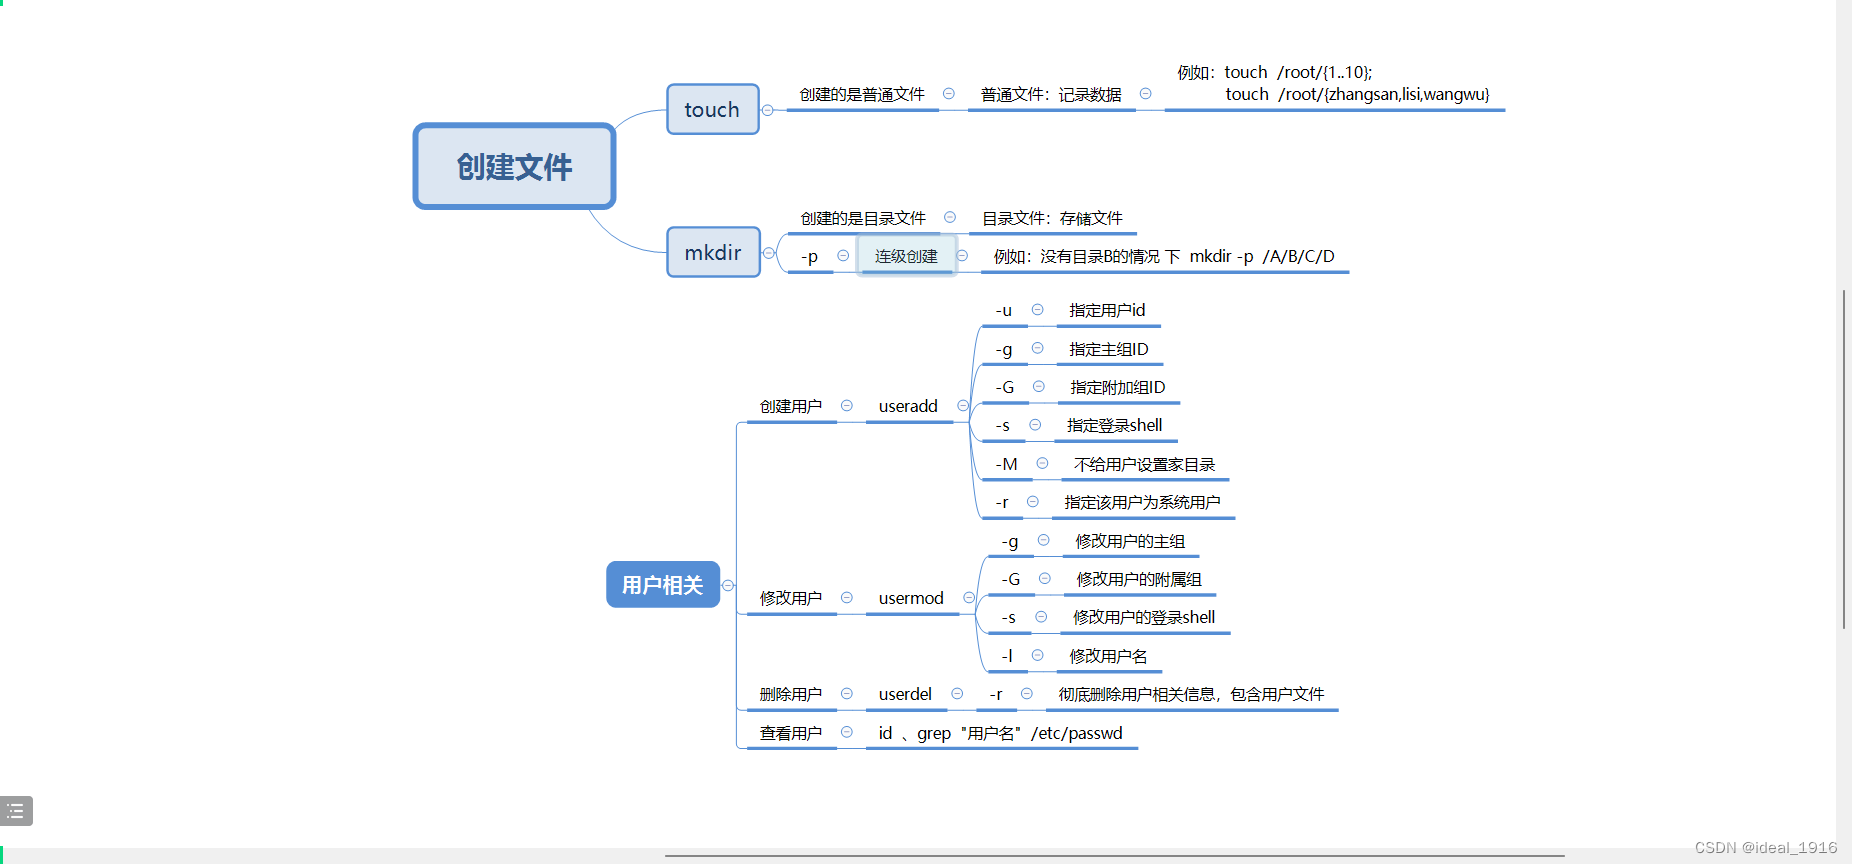
Task: Collapse the touch node branch
Action: point(768,110)
